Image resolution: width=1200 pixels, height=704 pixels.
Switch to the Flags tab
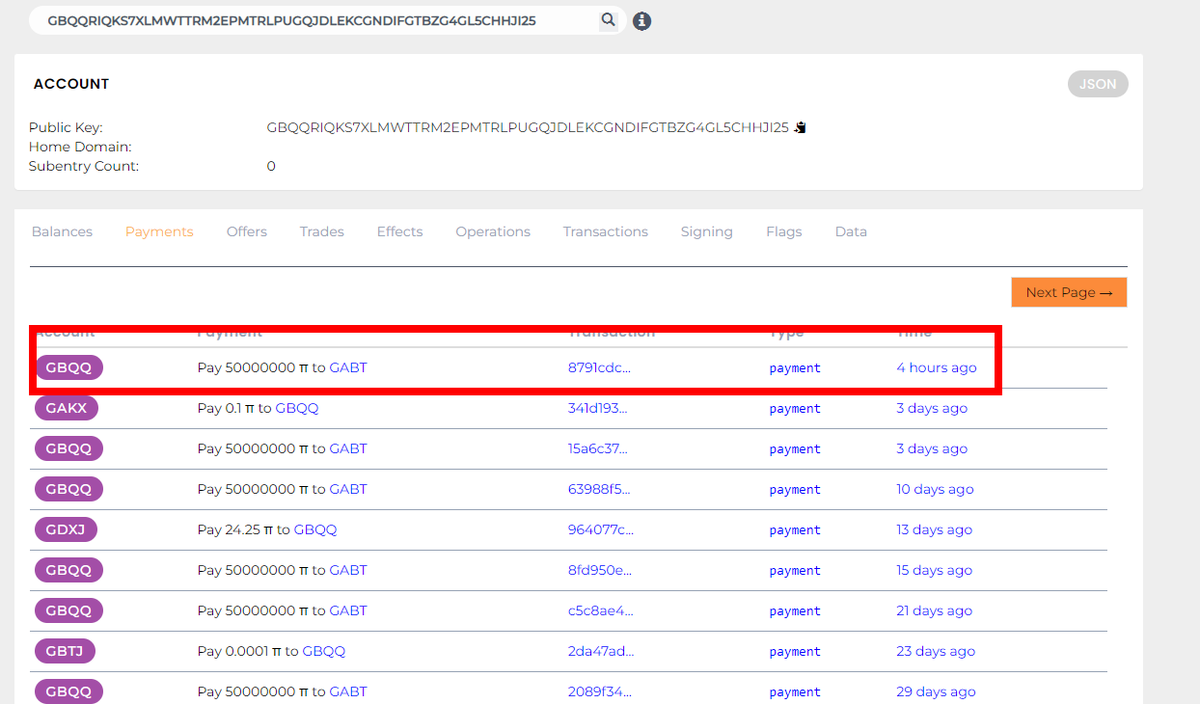coord(784,232)
